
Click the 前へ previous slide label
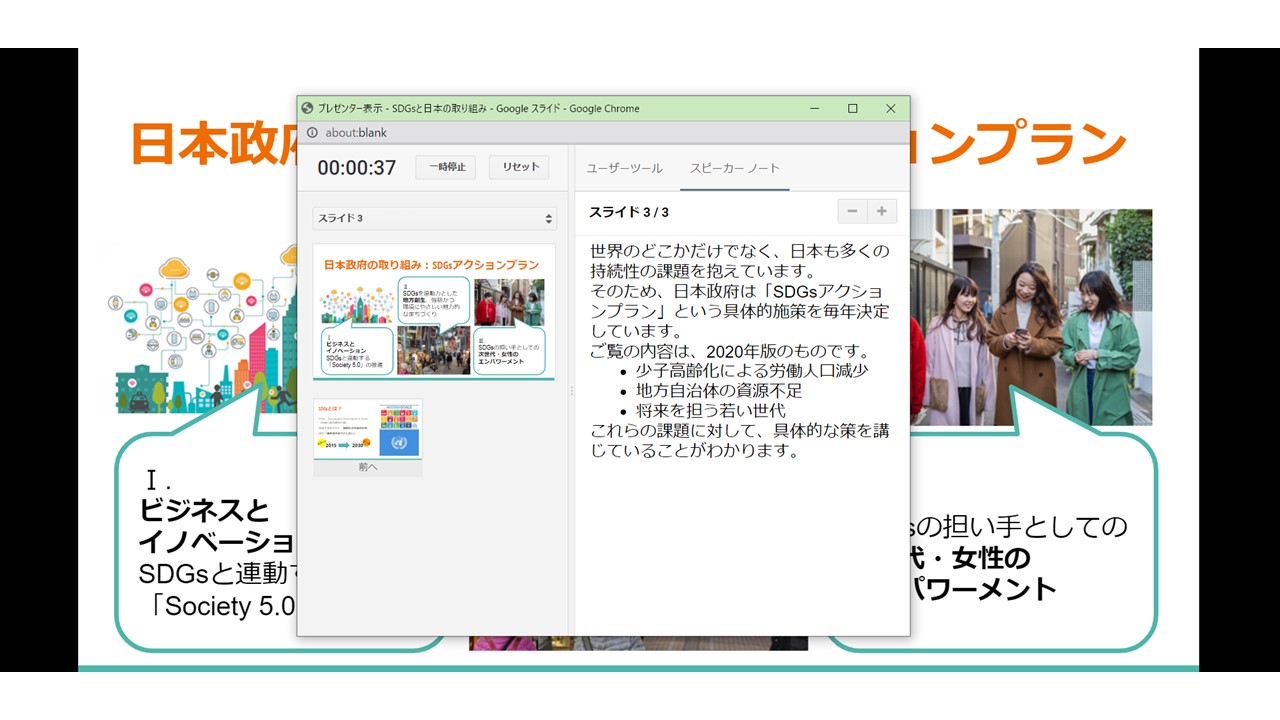(x=368, y=467)
